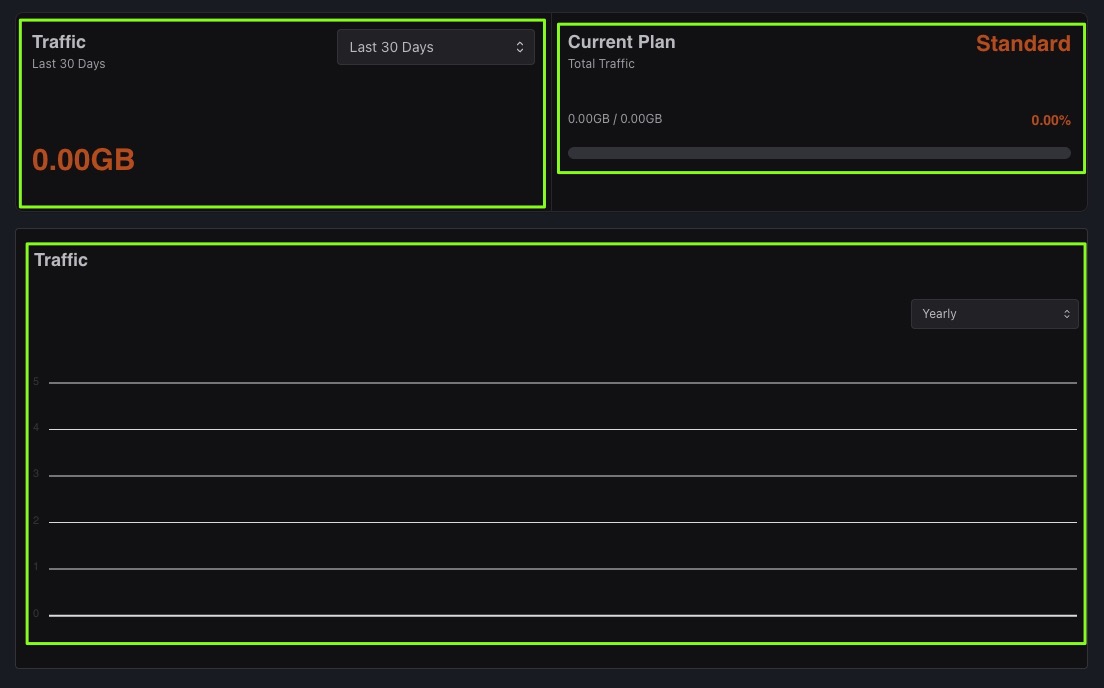Image resolution: width=1104 pixels, height=688 pixels.
Task: Click the plan traffic usage progress bar
Action: pyautogui.click(x=819, y=153)
